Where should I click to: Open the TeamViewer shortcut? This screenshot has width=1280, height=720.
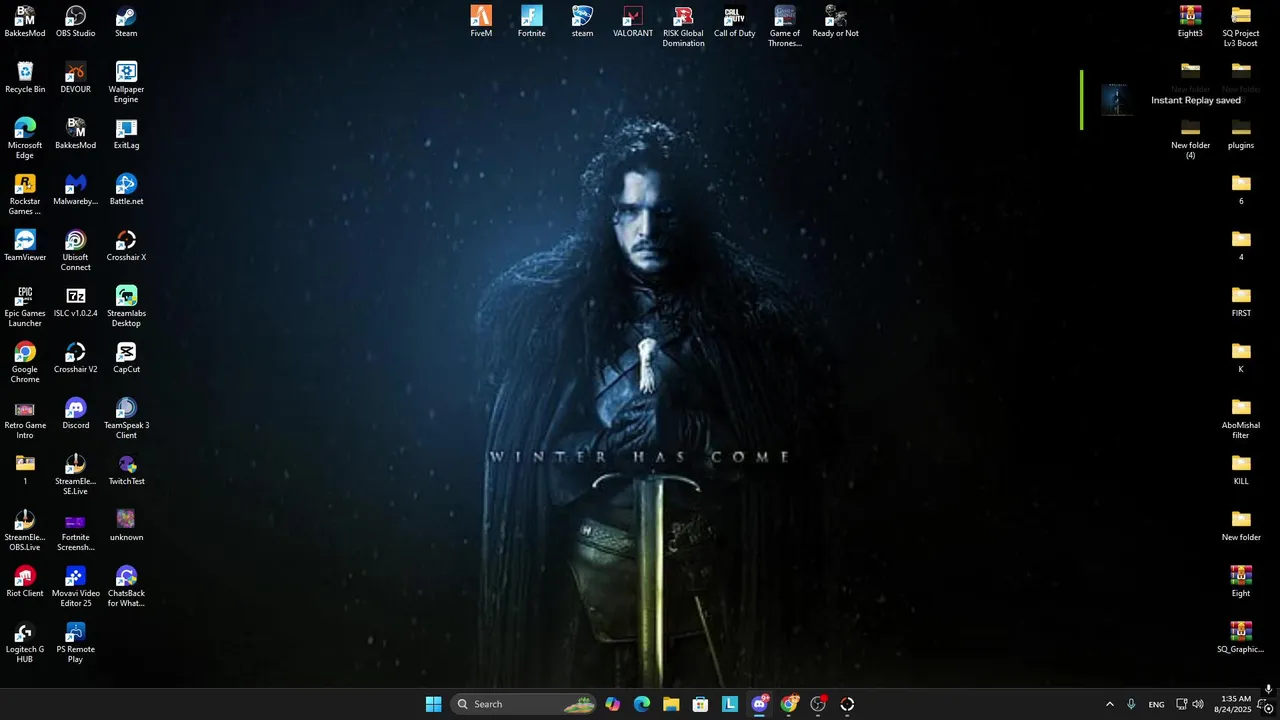tap(25, 246)
